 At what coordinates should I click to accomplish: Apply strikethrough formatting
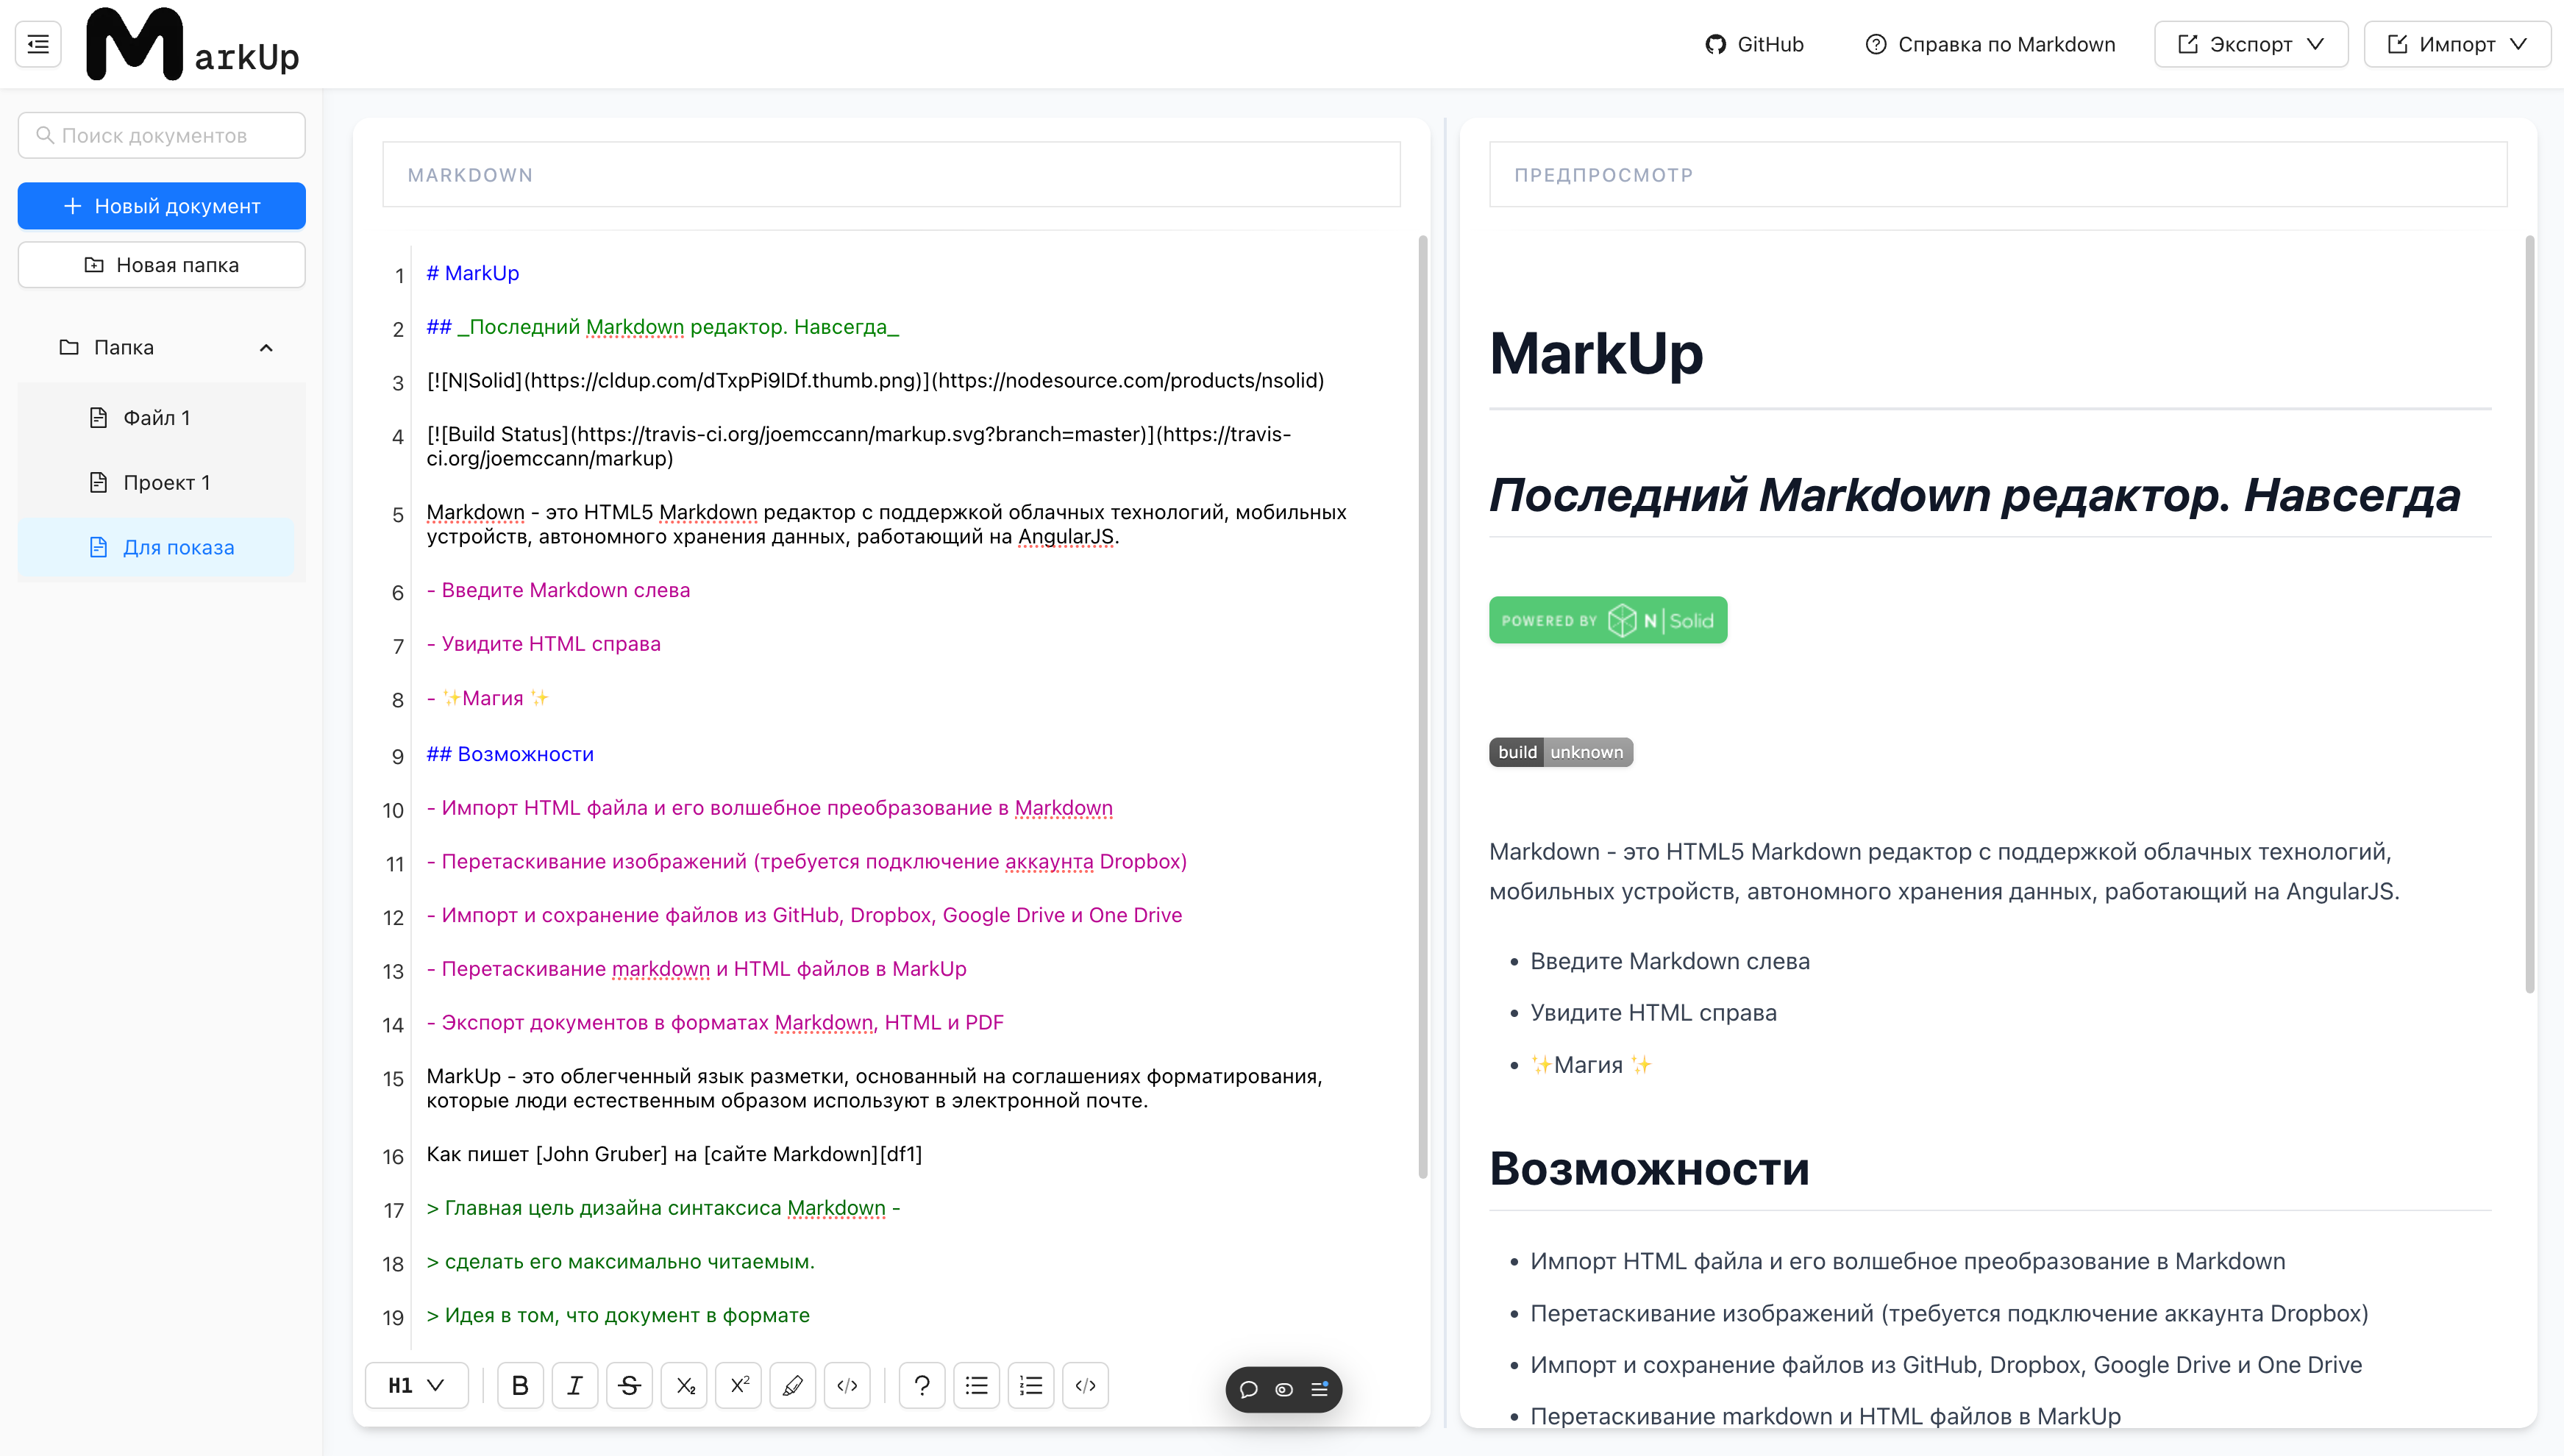(630, 1385)
